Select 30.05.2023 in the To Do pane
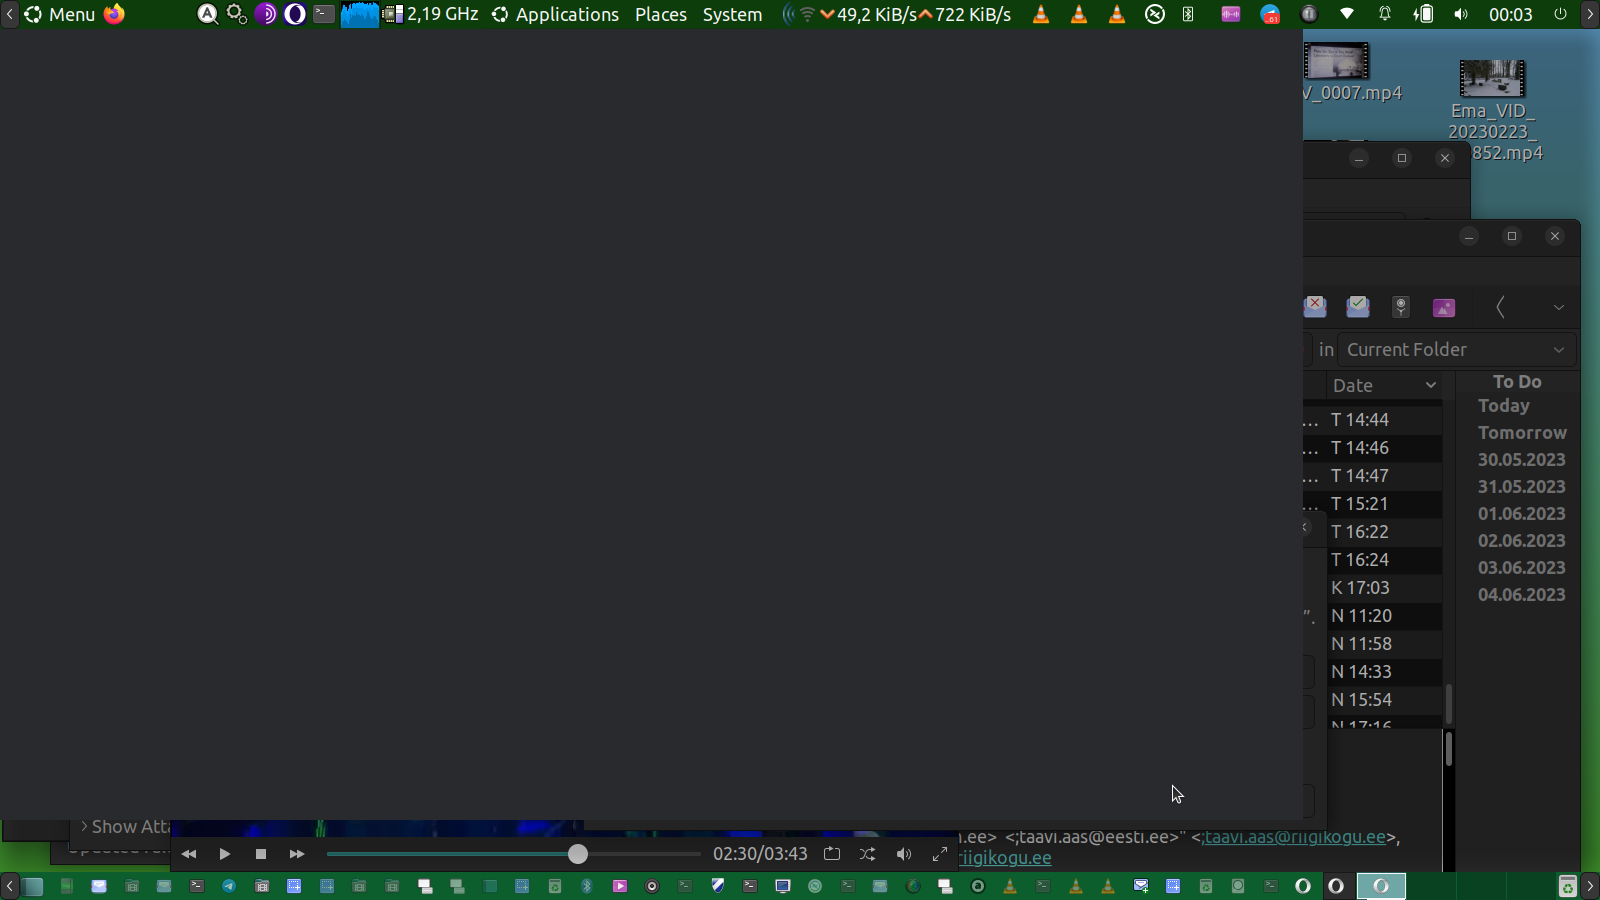Viewport: 1600px width, 900px height. [x=1521, y=460]
